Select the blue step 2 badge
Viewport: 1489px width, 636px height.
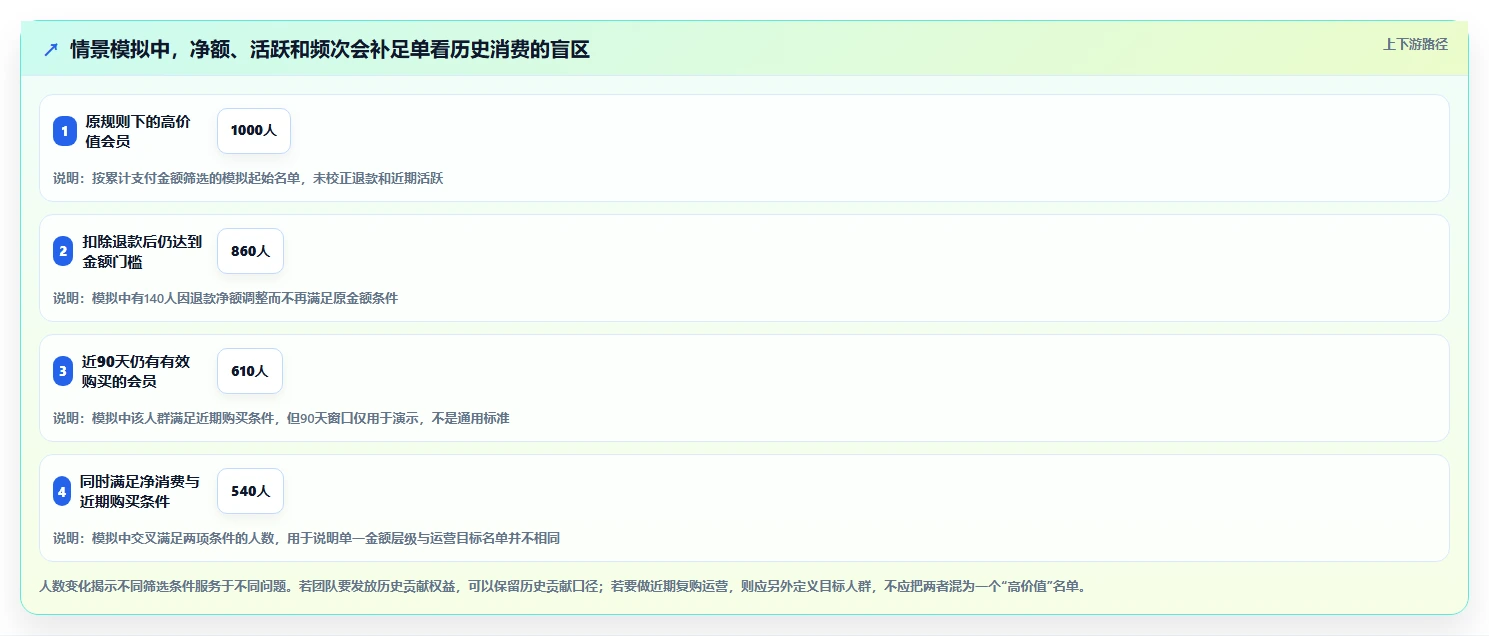tap(63, 251)
